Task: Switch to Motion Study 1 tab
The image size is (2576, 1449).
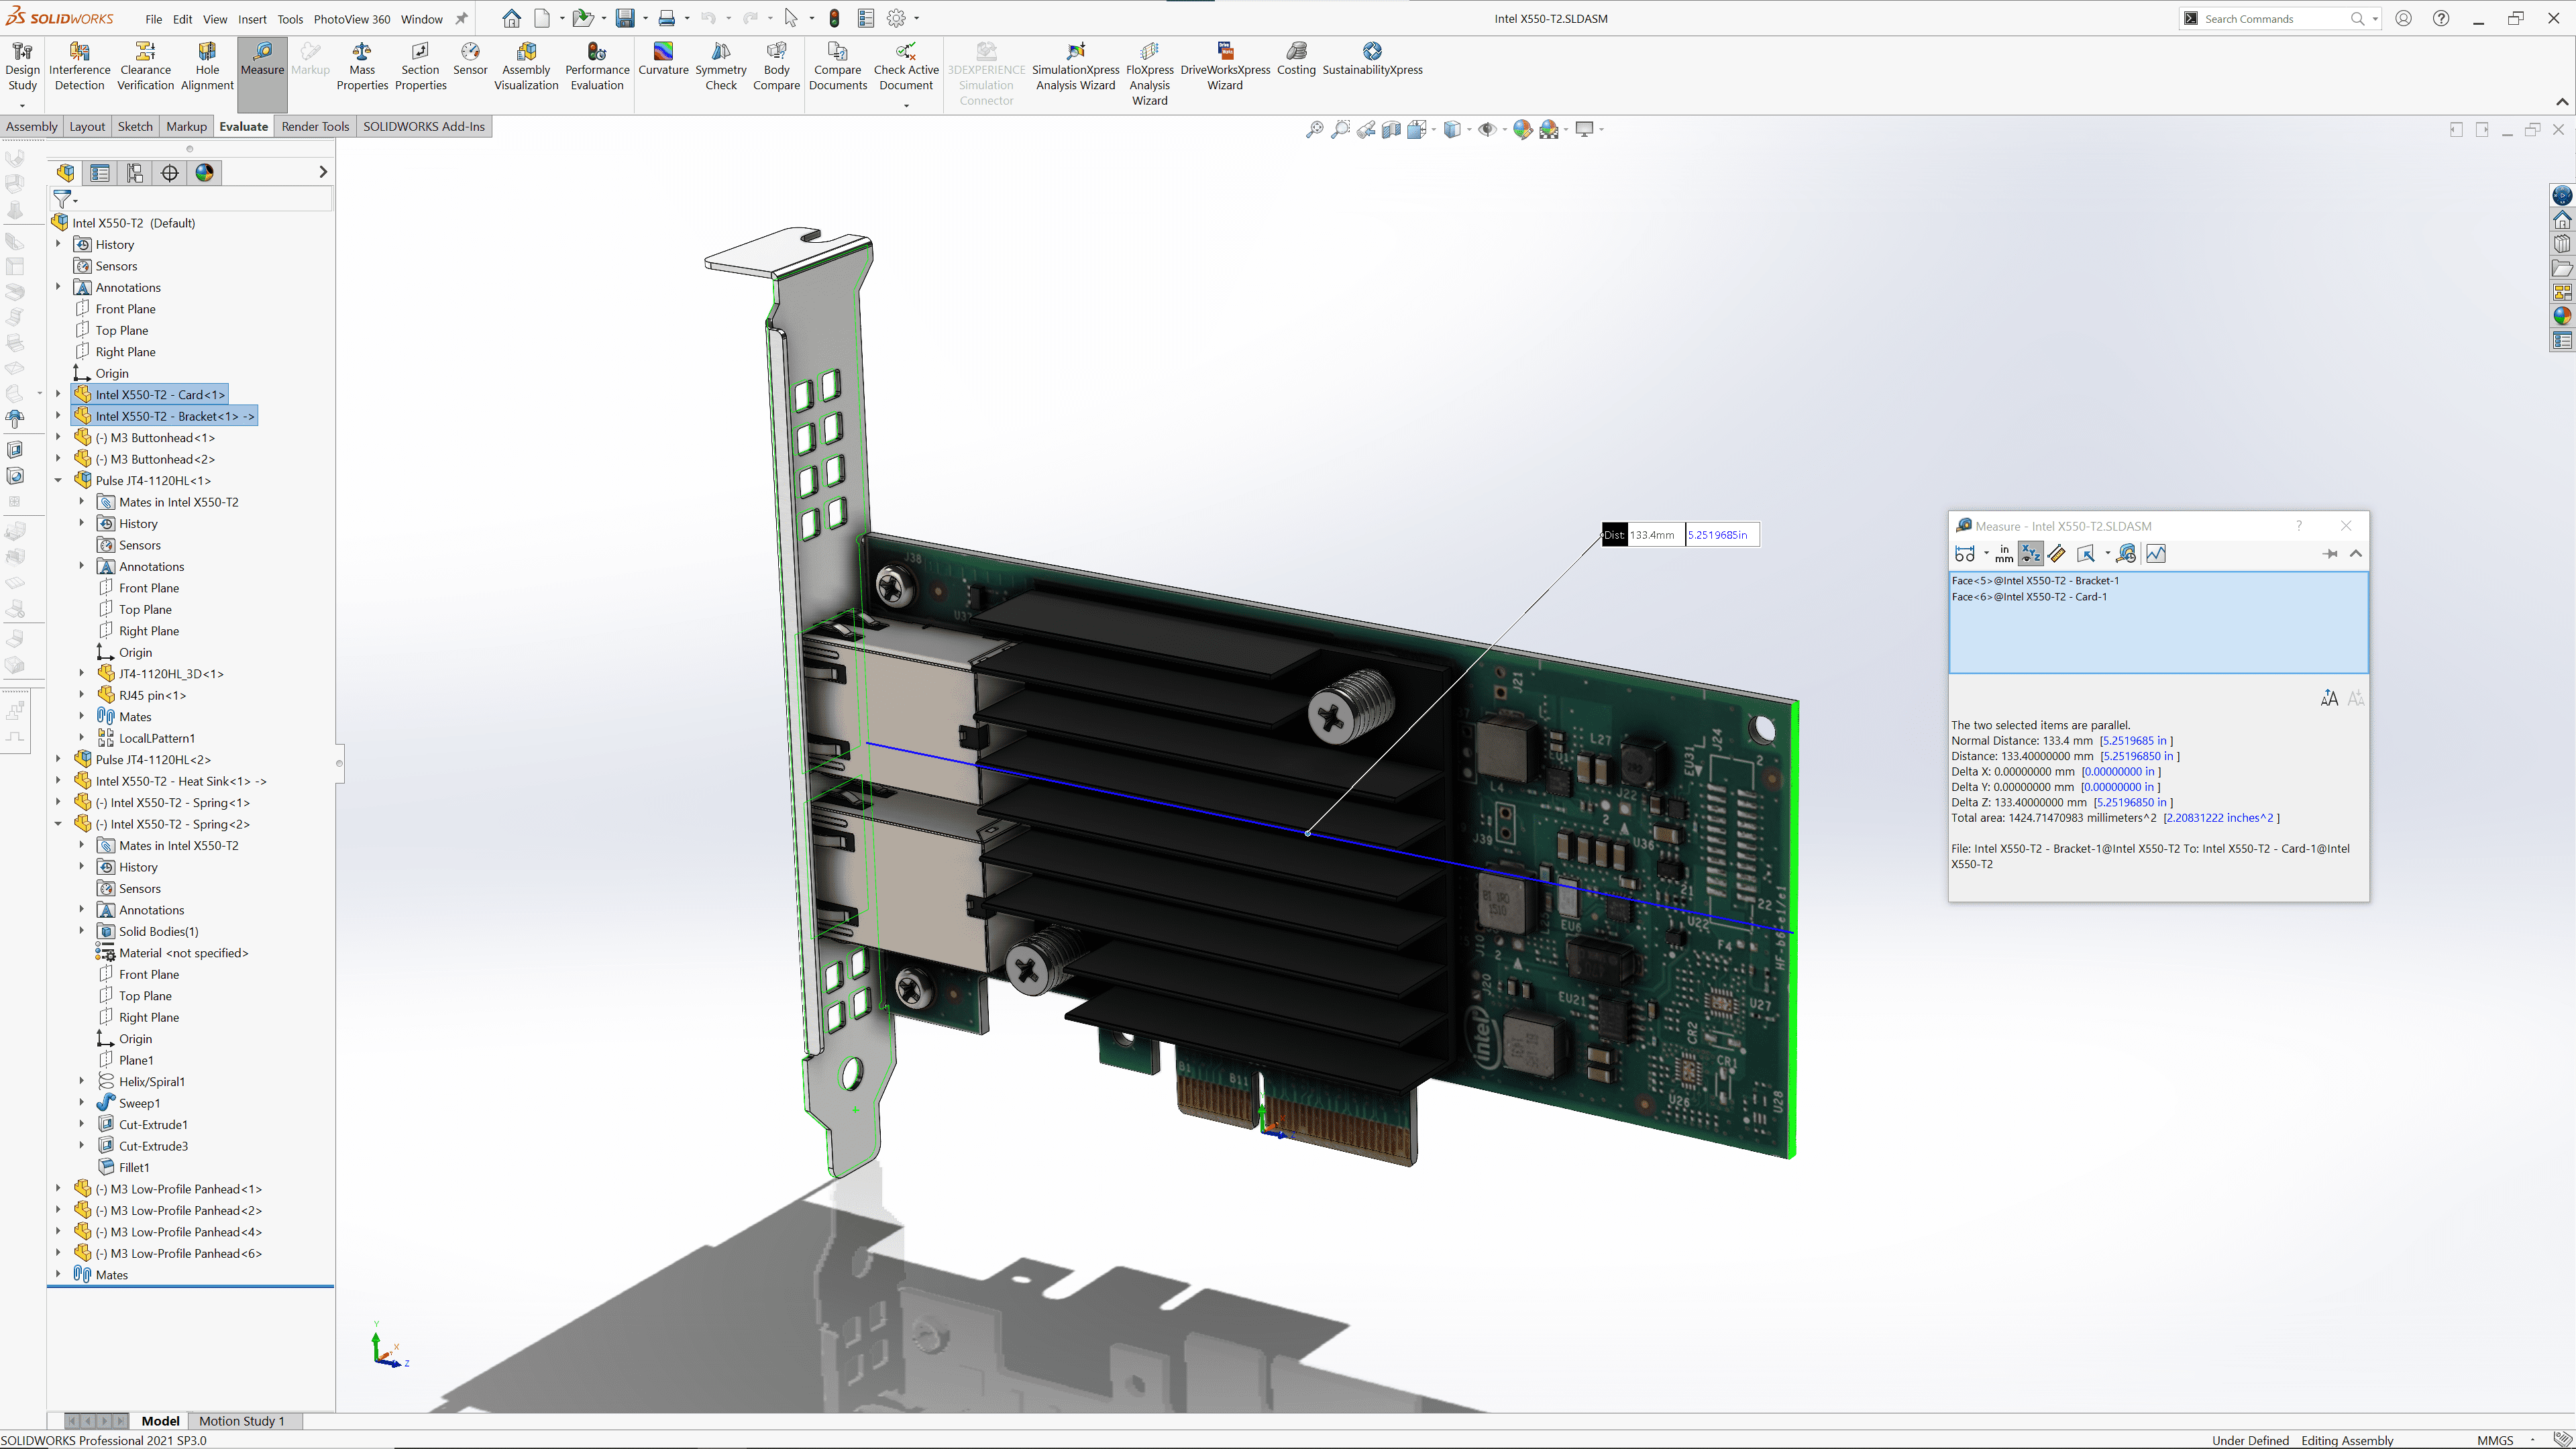Action: click(241, 1421)
